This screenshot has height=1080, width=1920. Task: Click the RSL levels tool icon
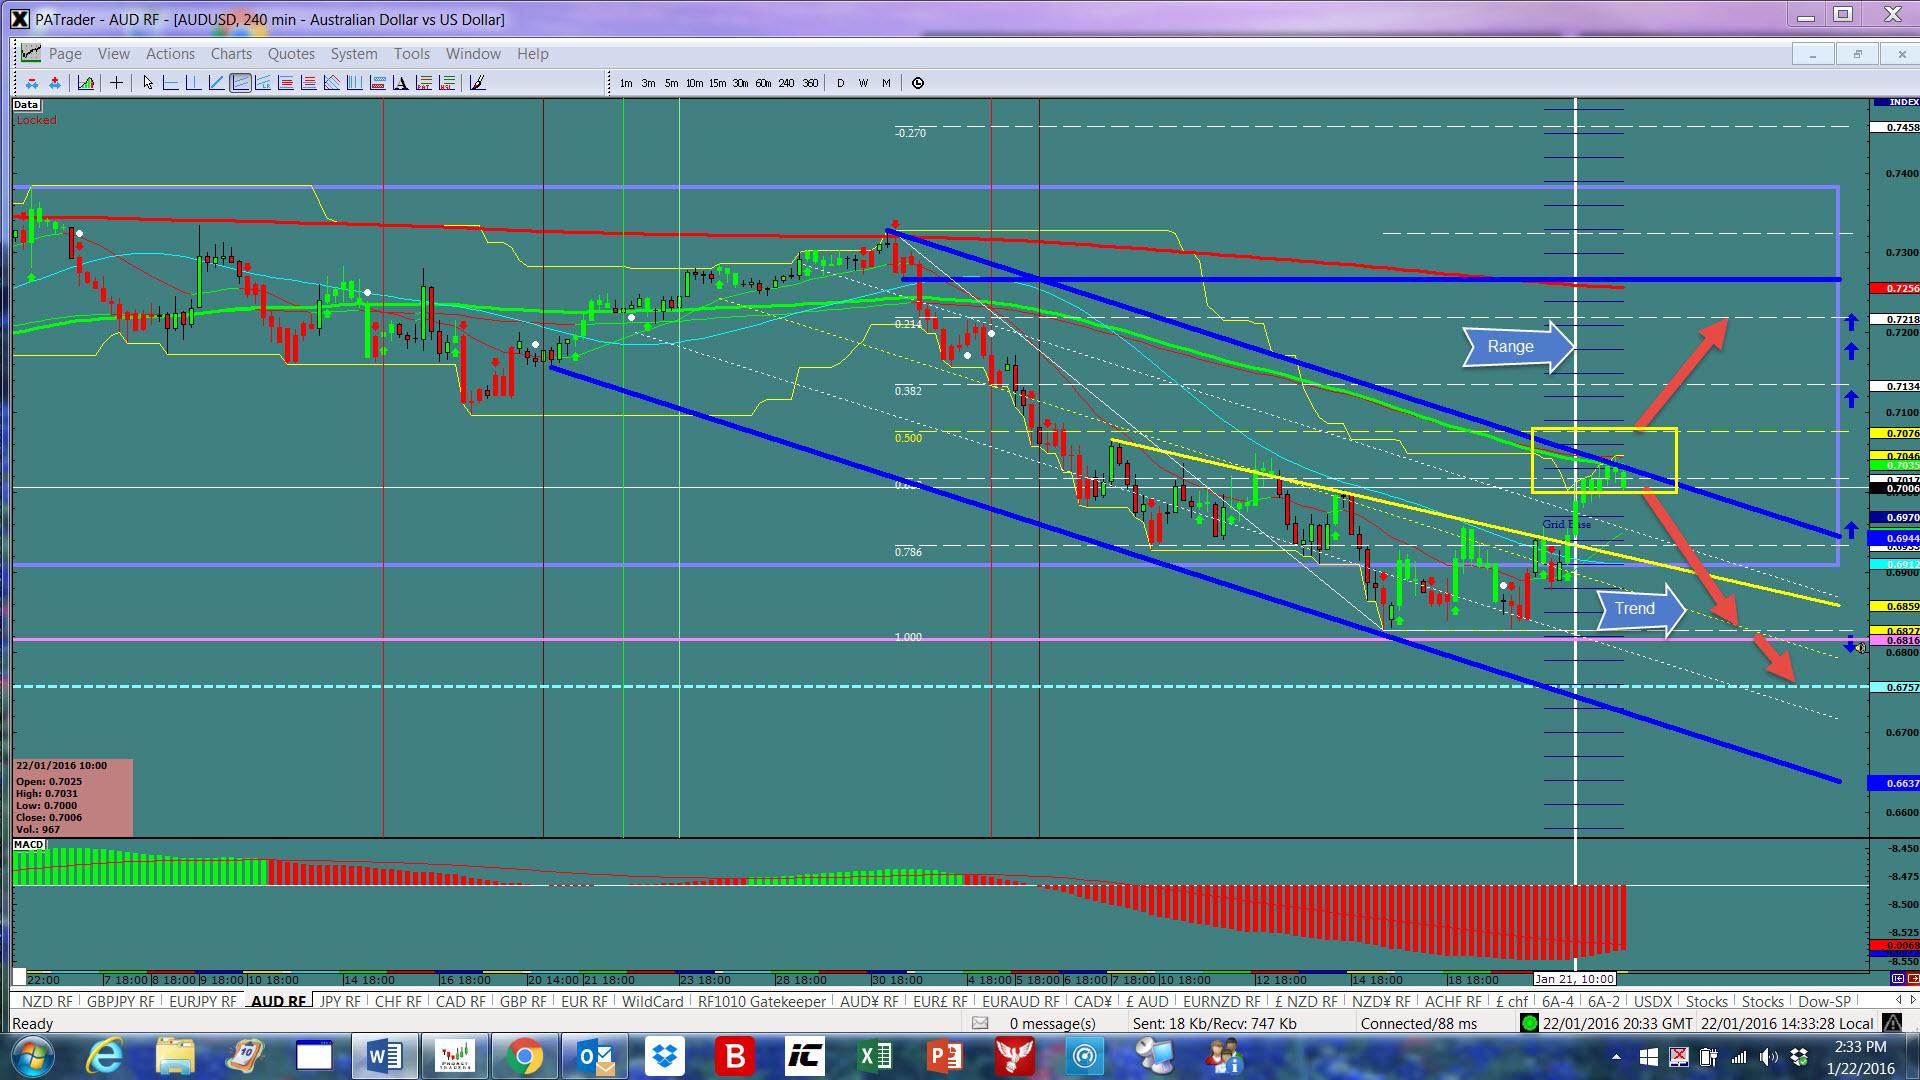(x=446, y=83)
